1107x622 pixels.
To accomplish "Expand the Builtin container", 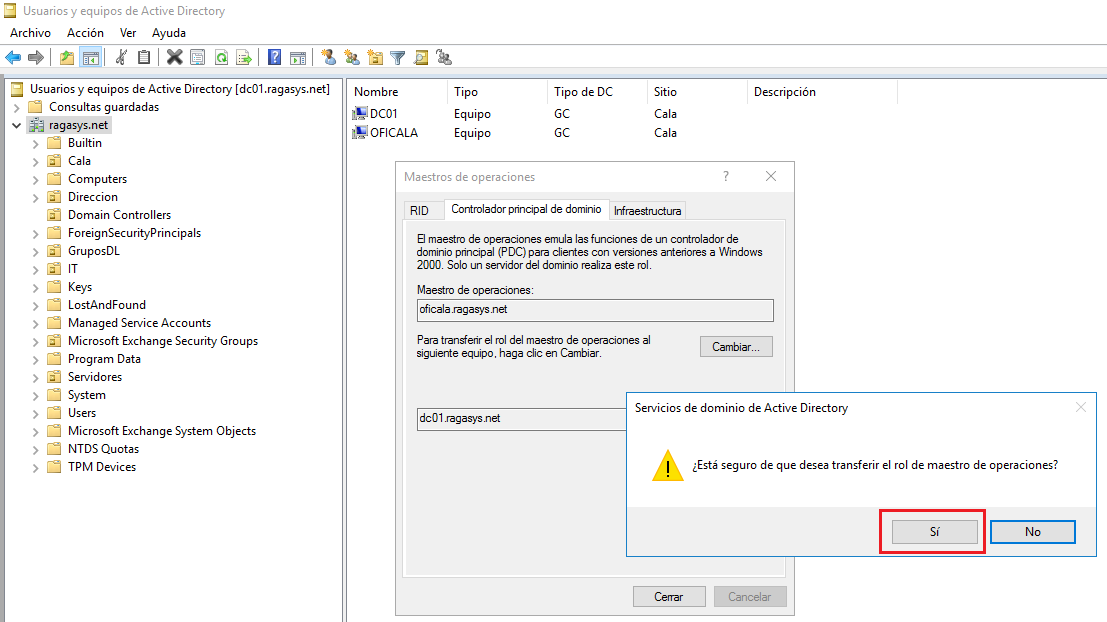I will (35, 143).
